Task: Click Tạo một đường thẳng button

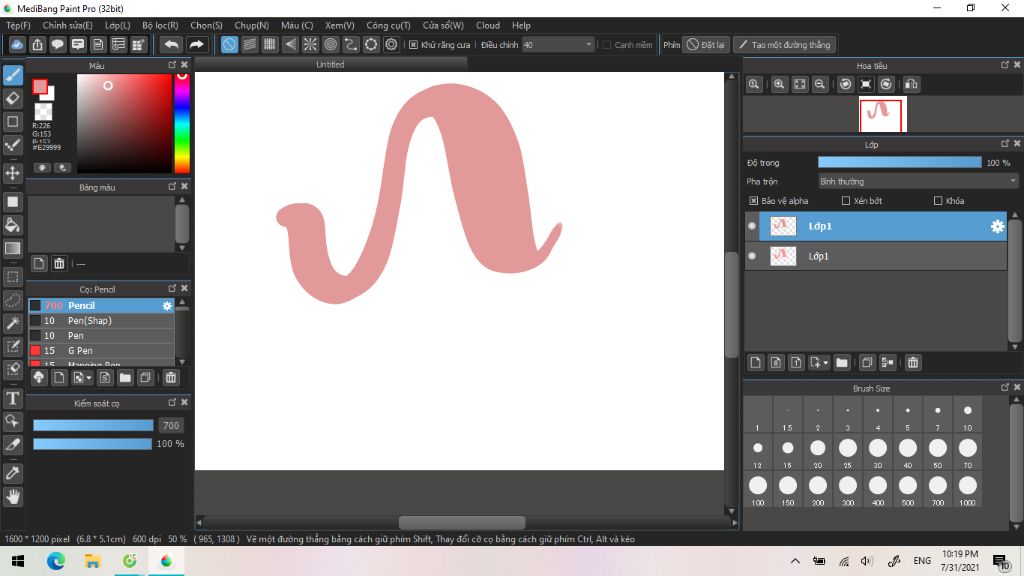Action: [784, 45]
